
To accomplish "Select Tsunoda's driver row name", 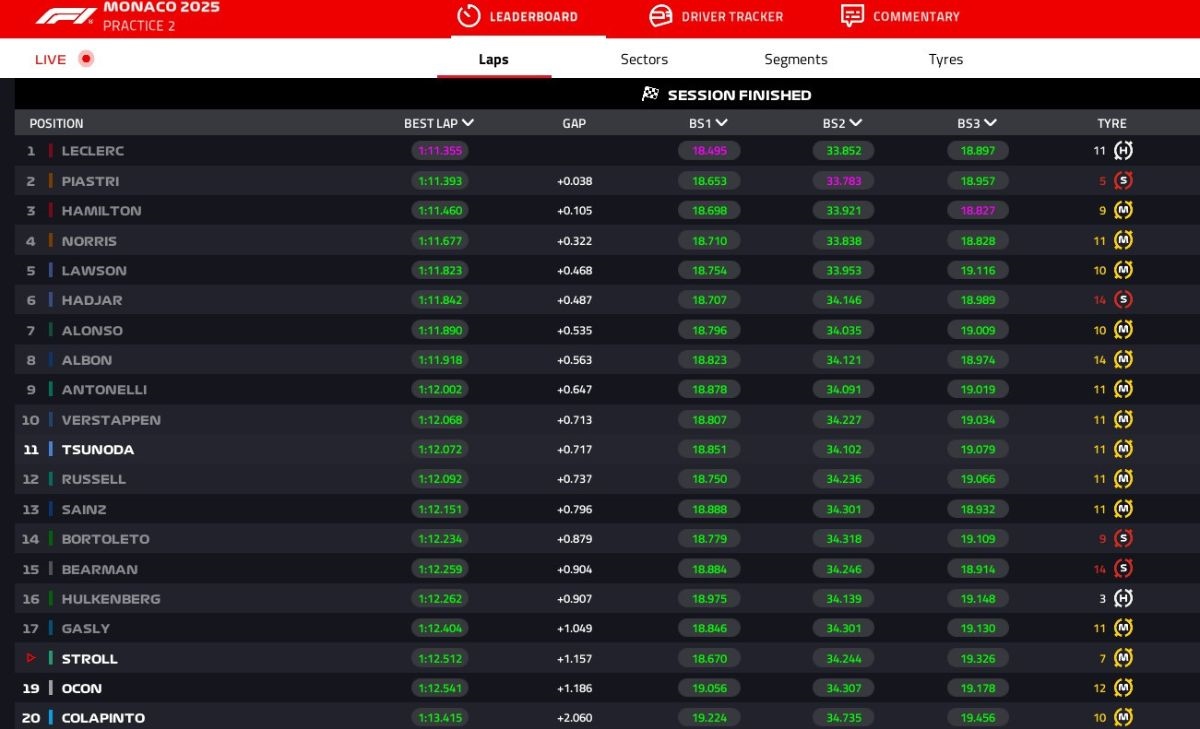I will [x=98, y=450].
